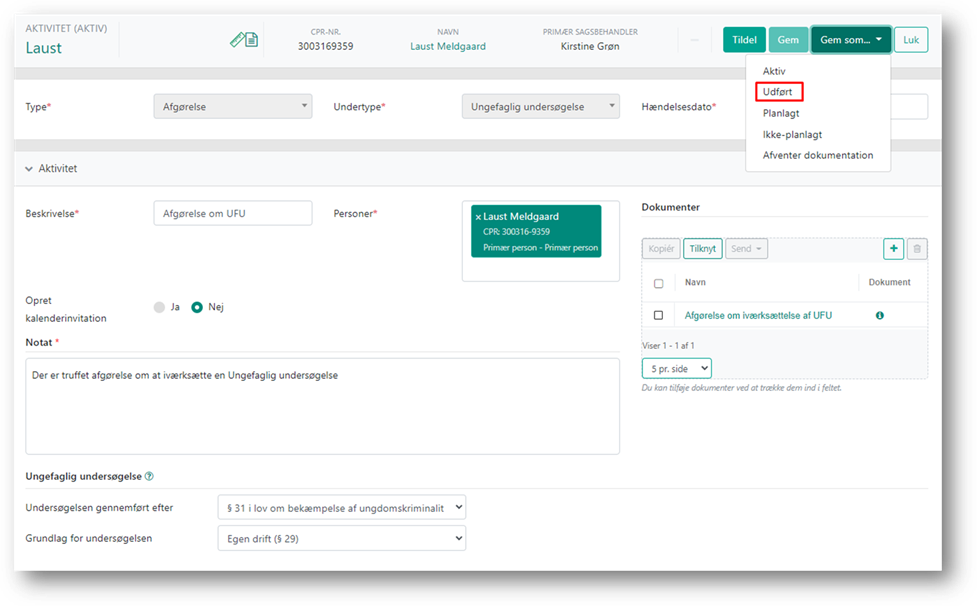Open the Laust Meldgaard name link
Image resolution: width=977 pixels, height=606 pixels.
(448, 45)
